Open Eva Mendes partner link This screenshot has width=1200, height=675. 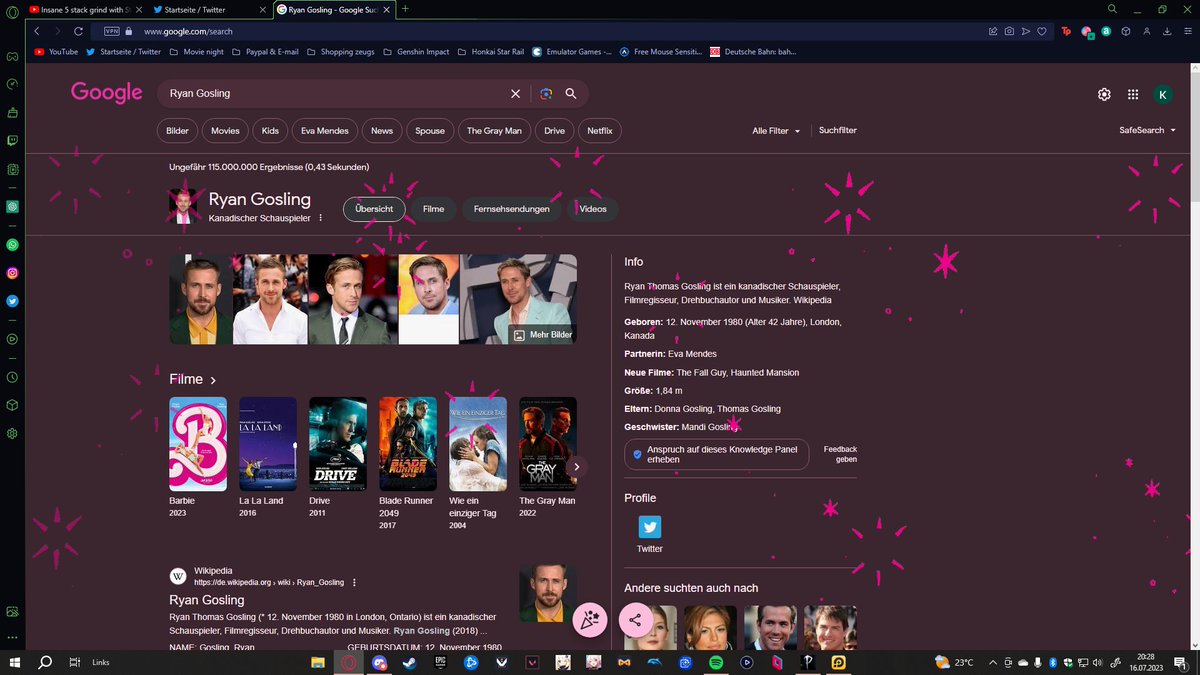[x=692, y=354]
